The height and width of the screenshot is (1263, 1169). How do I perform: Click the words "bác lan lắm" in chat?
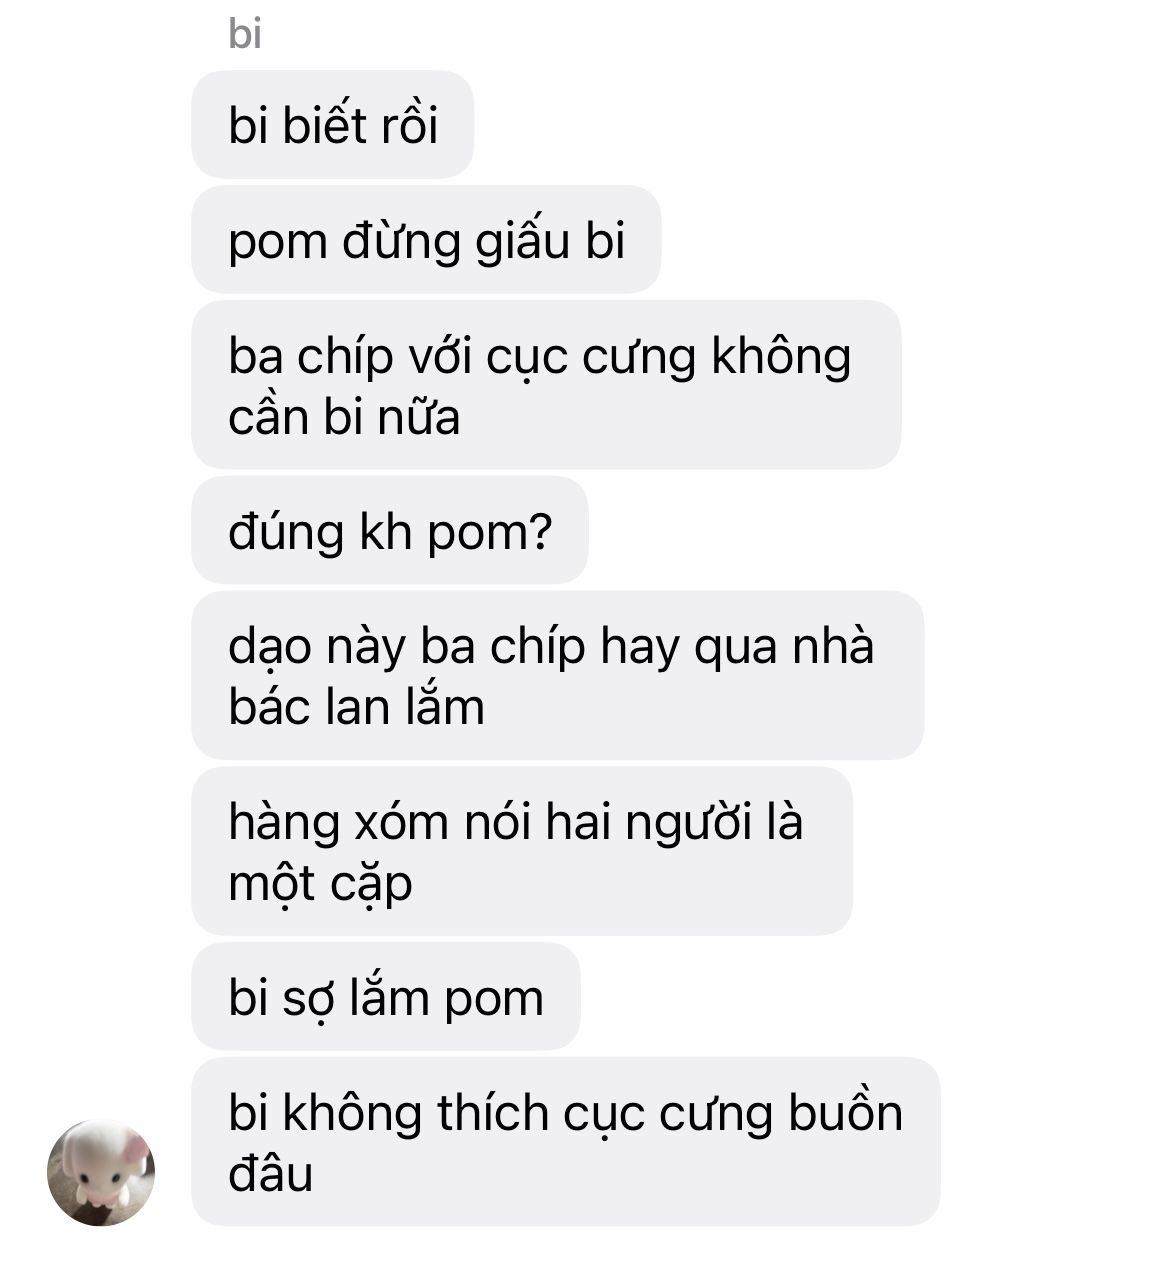356,707
